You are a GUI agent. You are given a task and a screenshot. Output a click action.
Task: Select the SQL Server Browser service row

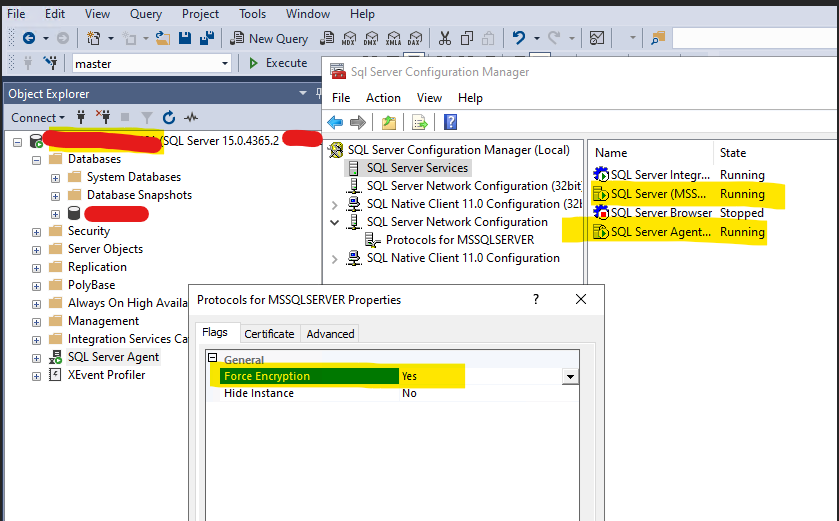[x=678, y=213]
